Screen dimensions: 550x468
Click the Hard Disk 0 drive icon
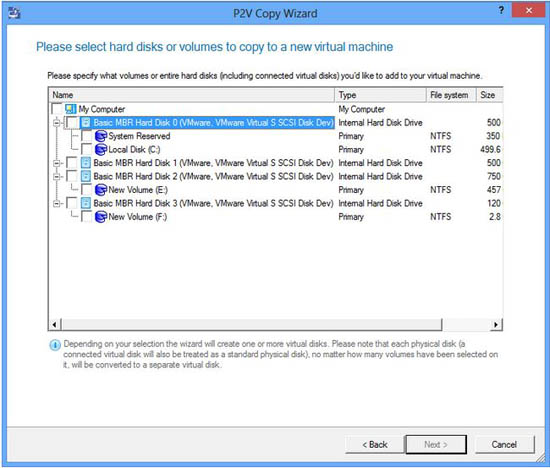point(86,122)
